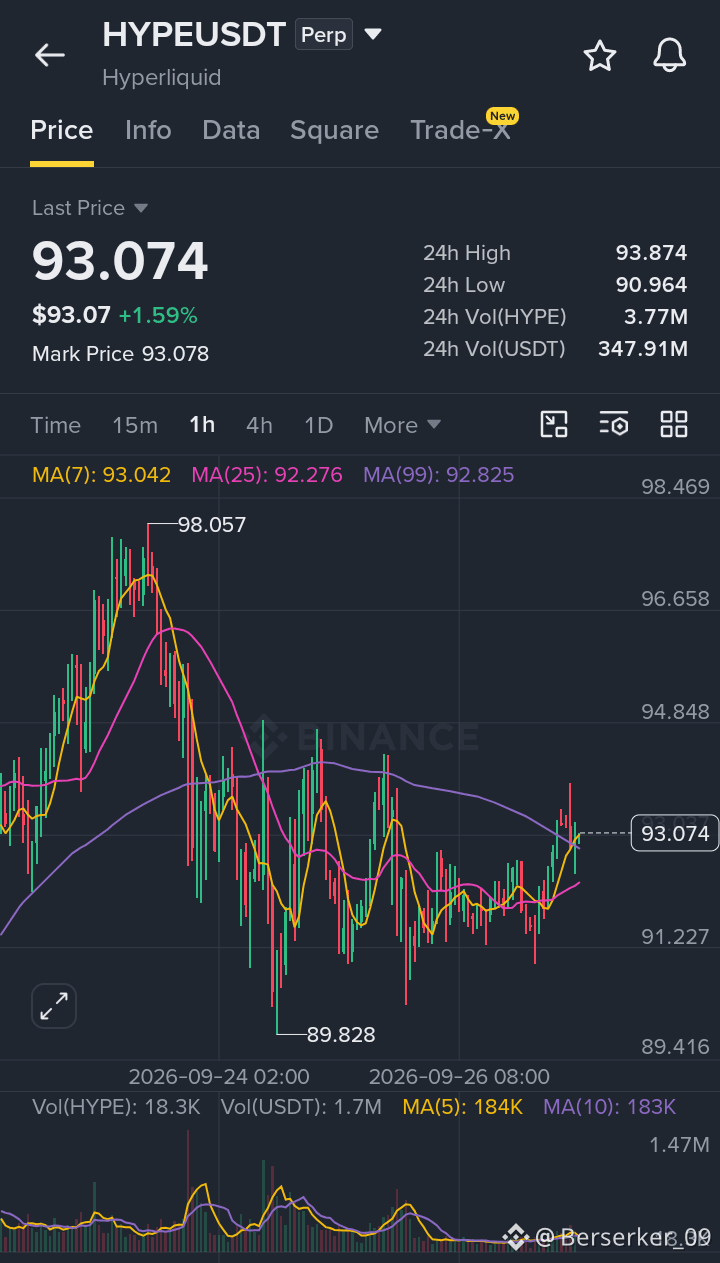Image resolution: width=720 pixels, height=1263 pixels.
Task: Open the grid layout icon
Action: (674, 424)
